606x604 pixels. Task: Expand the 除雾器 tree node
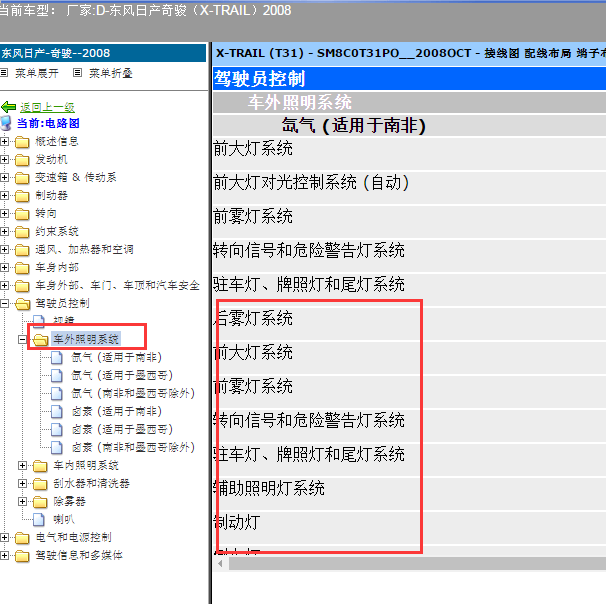(22, 501)
